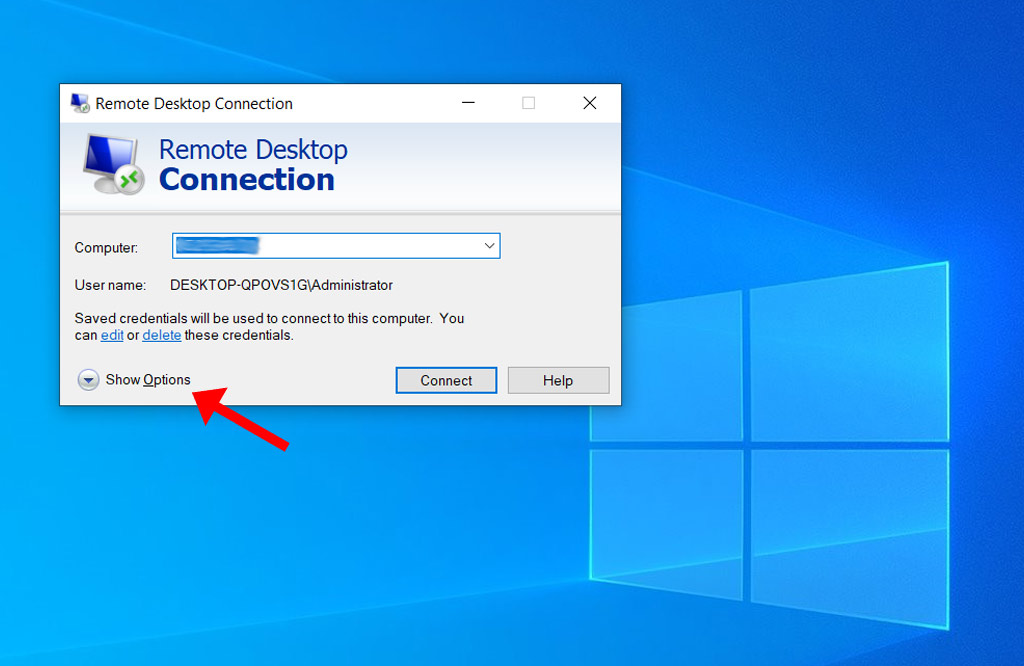Image resolution: width=1024 pixels, height=666 pixels.
Task: Expand Show Options arrow button
Action: (88, 379)
